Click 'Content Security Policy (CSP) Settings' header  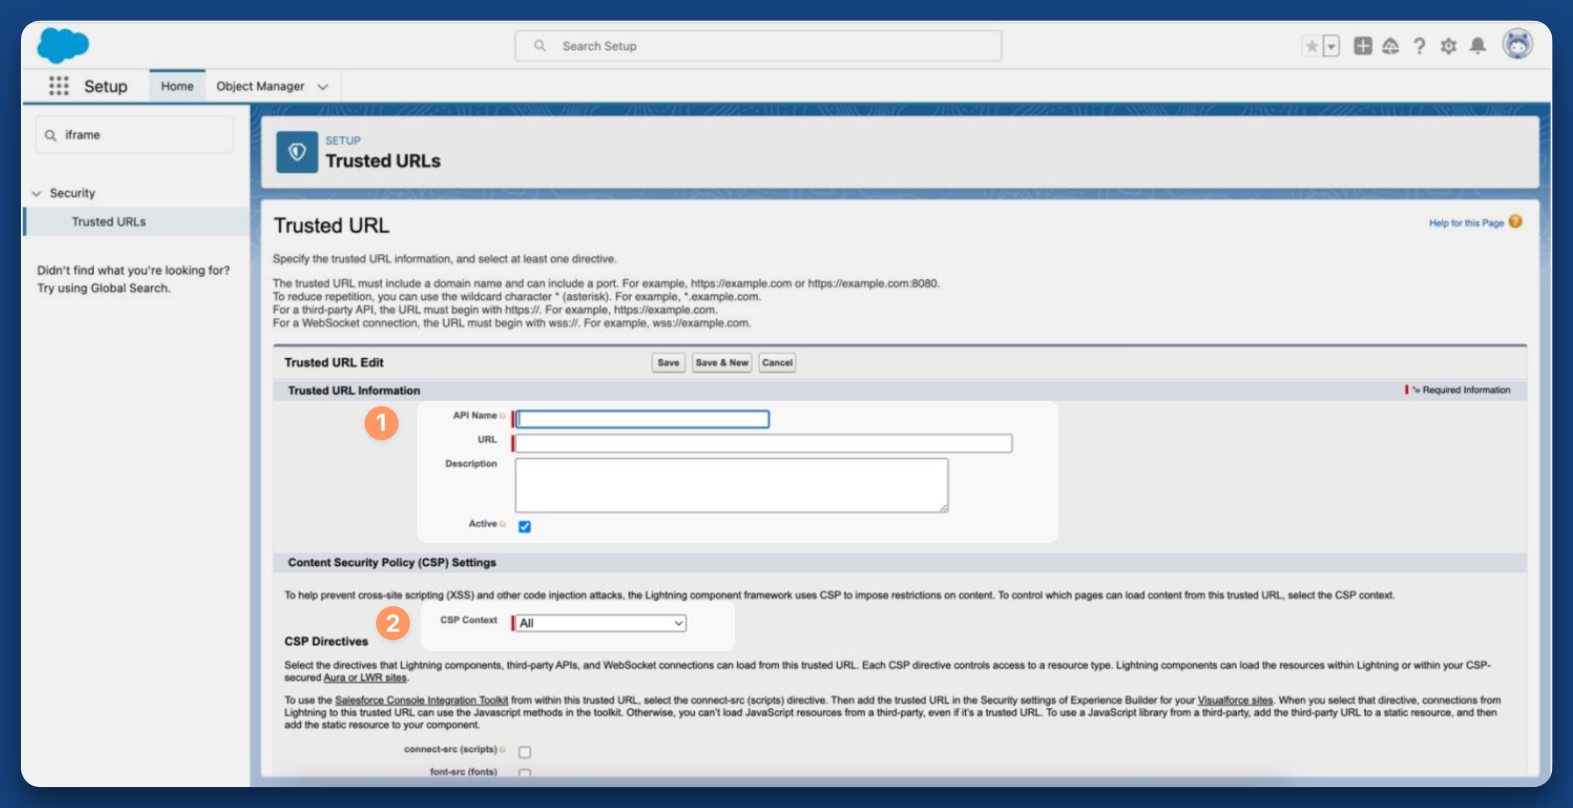pos(392,563)
